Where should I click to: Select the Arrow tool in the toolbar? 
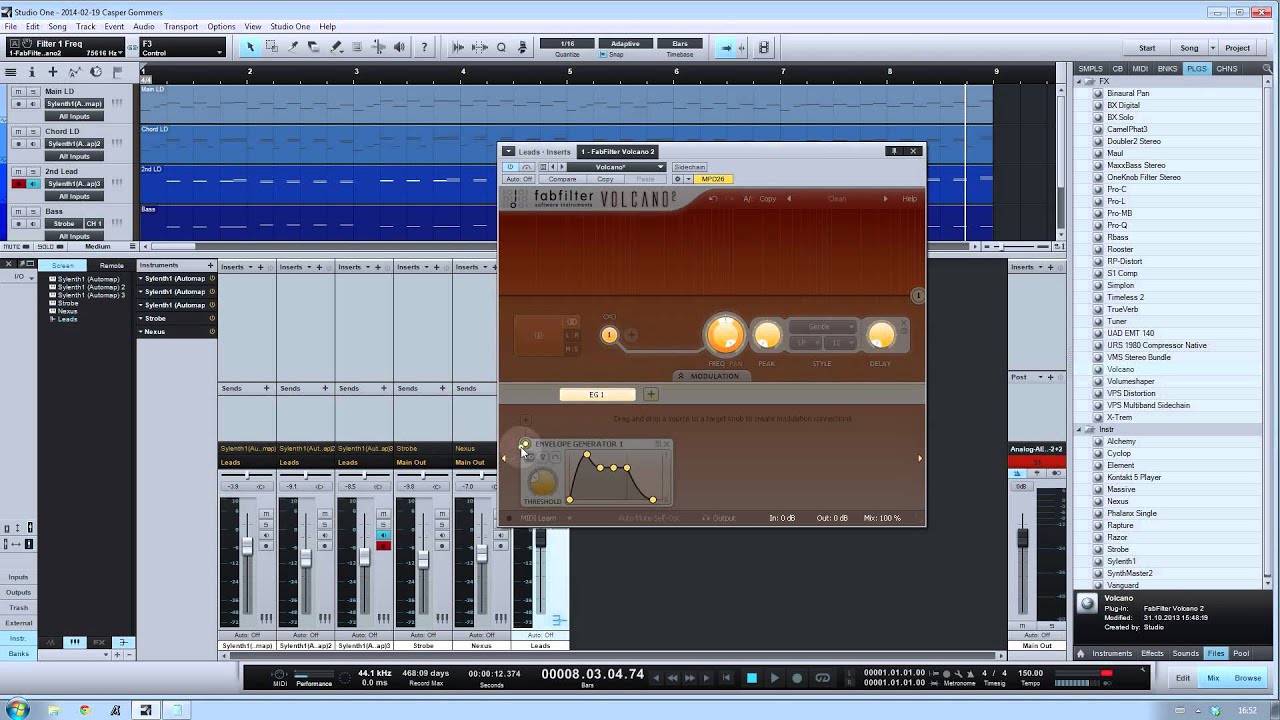(x=251, y=47)
